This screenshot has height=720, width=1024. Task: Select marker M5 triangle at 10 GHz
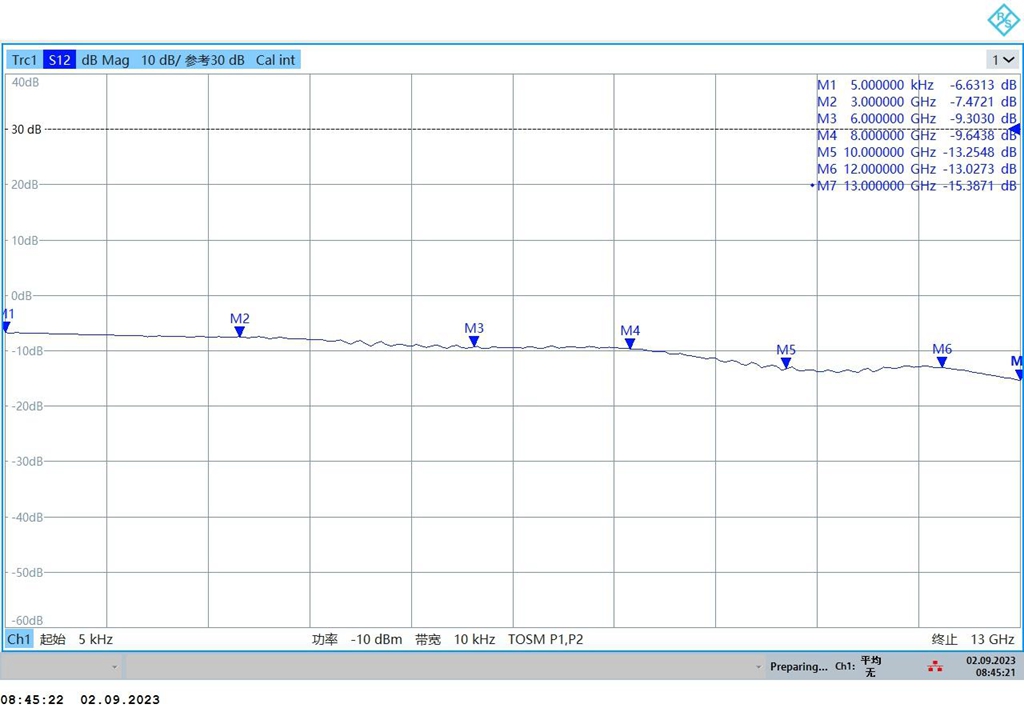[786, 362]
